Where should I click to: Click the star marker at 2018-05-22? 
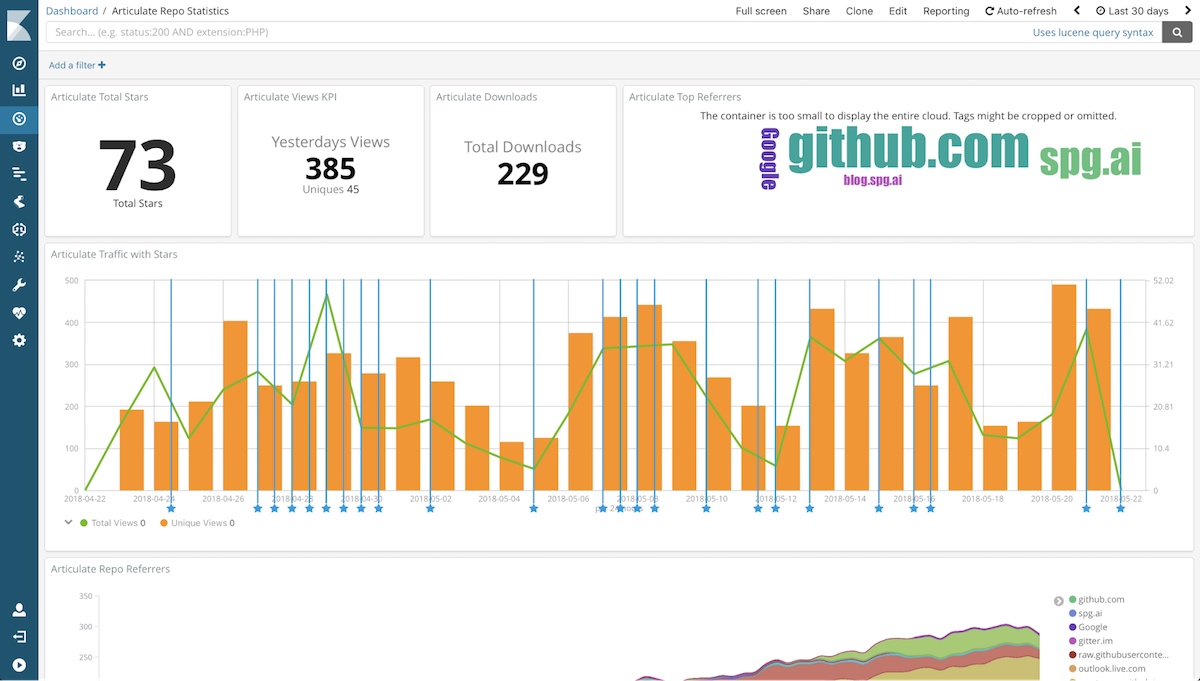point(1120,508)
